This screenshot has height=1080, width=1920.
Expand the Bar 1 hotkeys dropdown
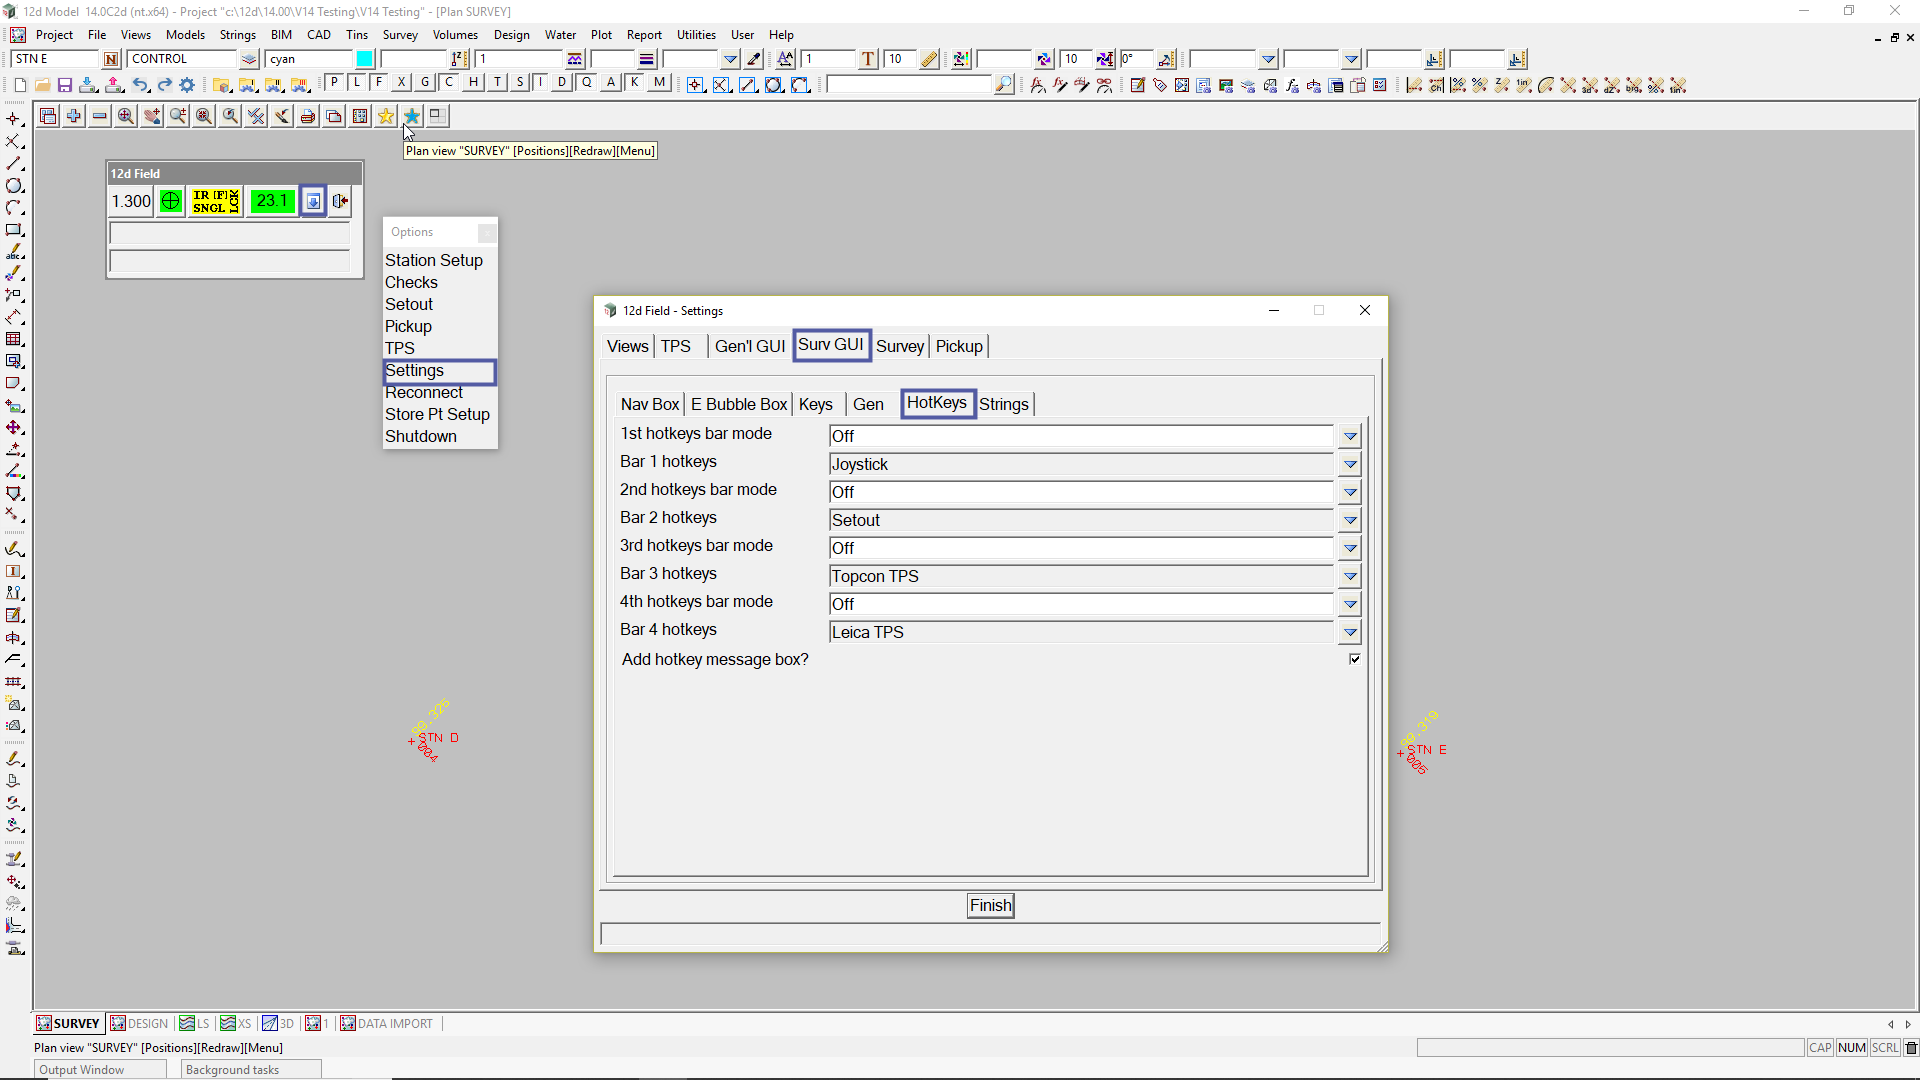click(1350, 464)
